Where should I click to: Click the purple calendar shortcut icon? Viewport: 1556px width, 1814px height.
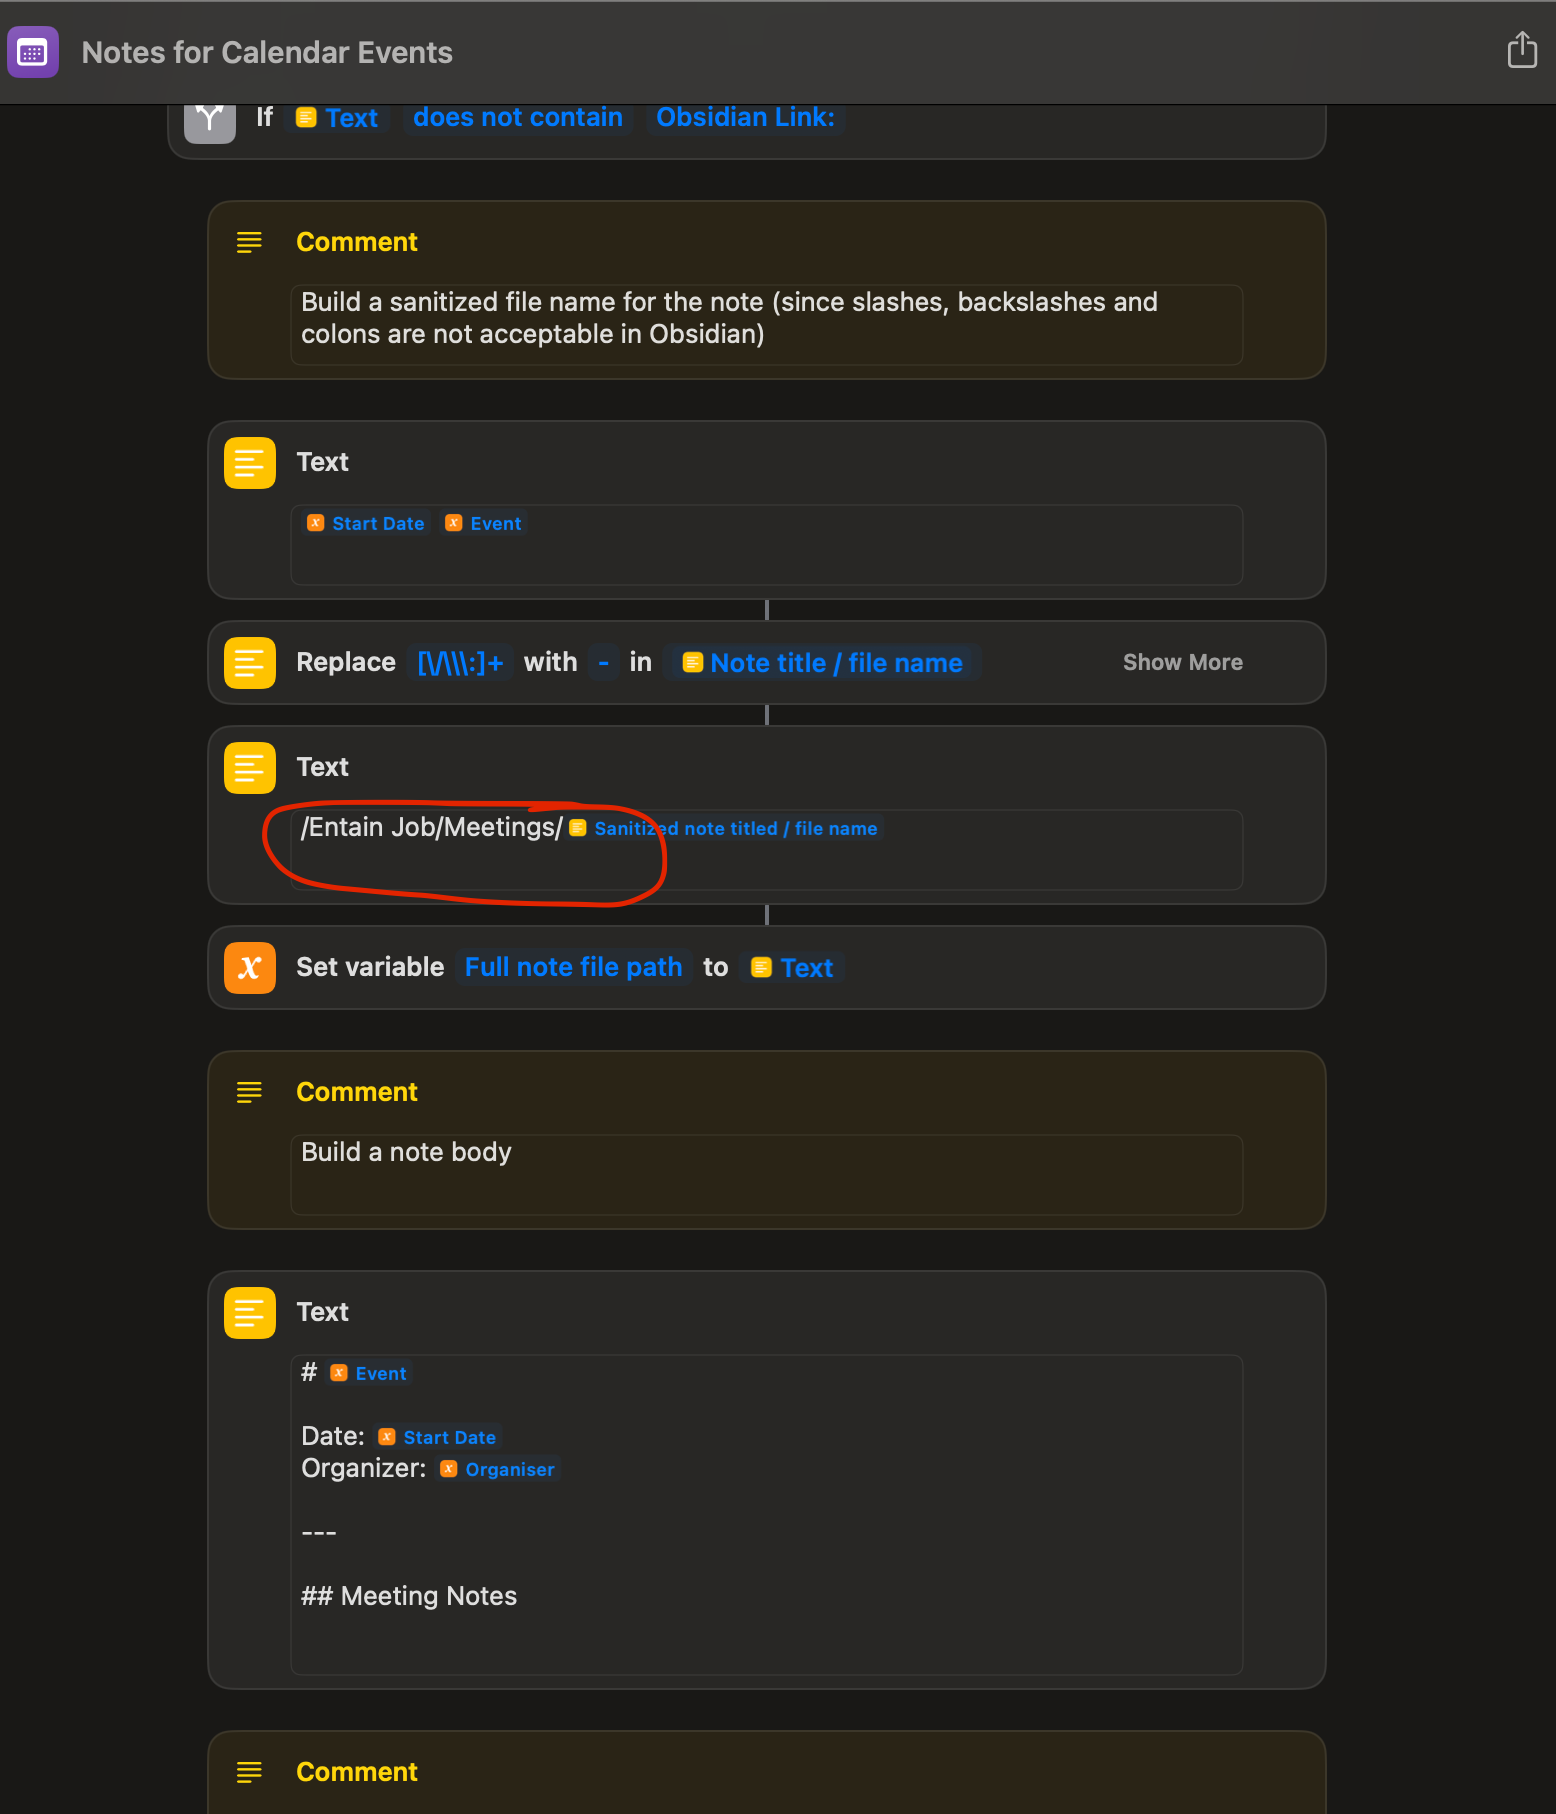[x=33, y=52]
